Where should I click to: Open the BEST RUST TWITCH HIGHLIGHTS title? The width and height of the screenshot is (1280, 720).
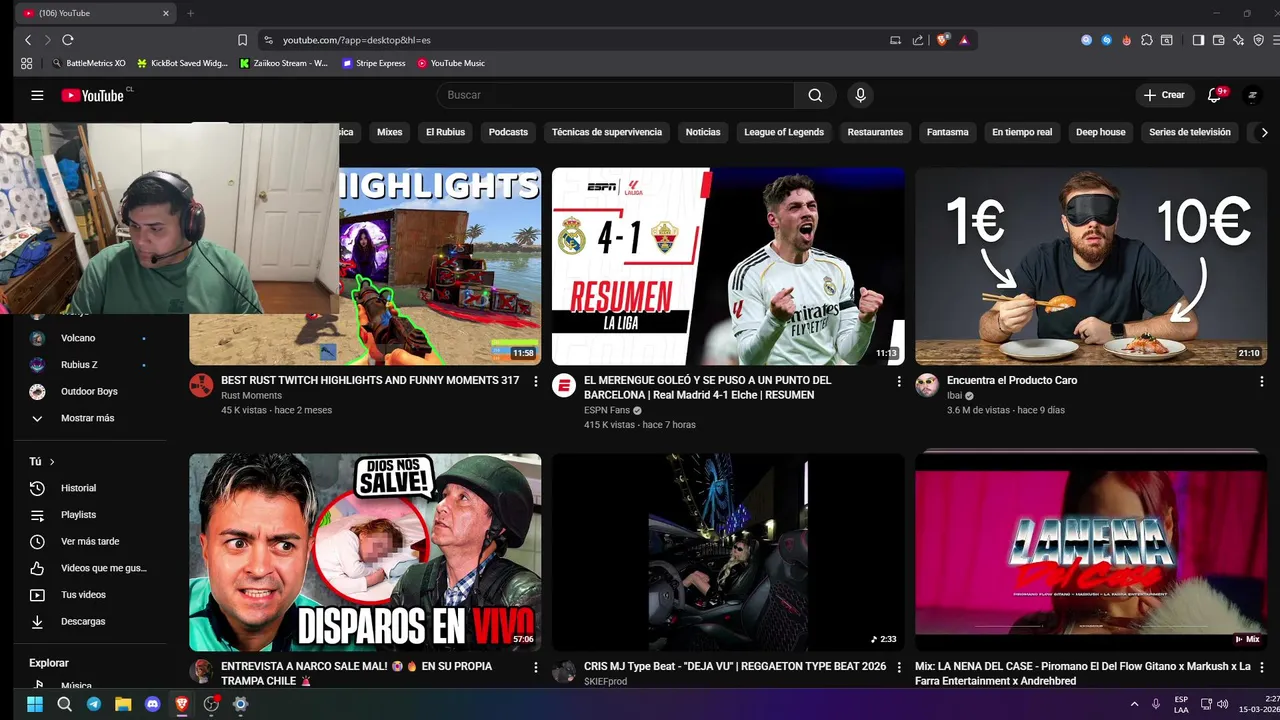[x=370, y=380]
